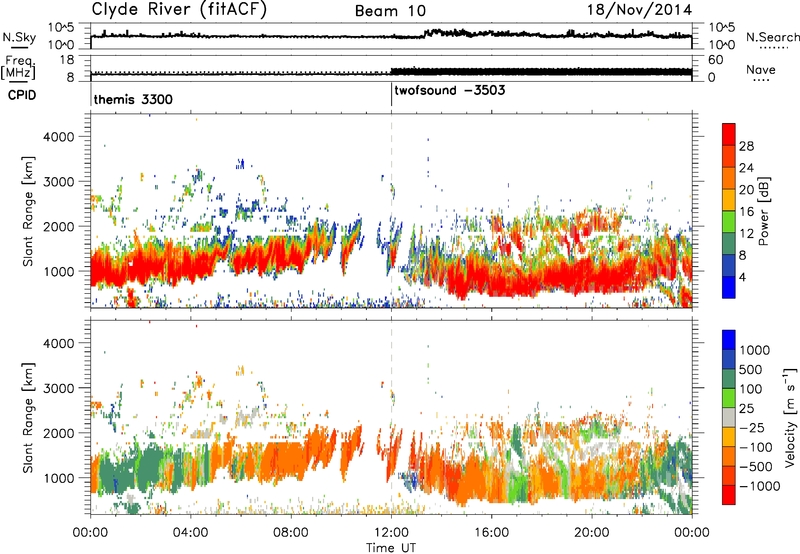This screenshot has height=554, width=800.
Task: Click the 'Time UT' axis title
Action: (x=391, y=548)
